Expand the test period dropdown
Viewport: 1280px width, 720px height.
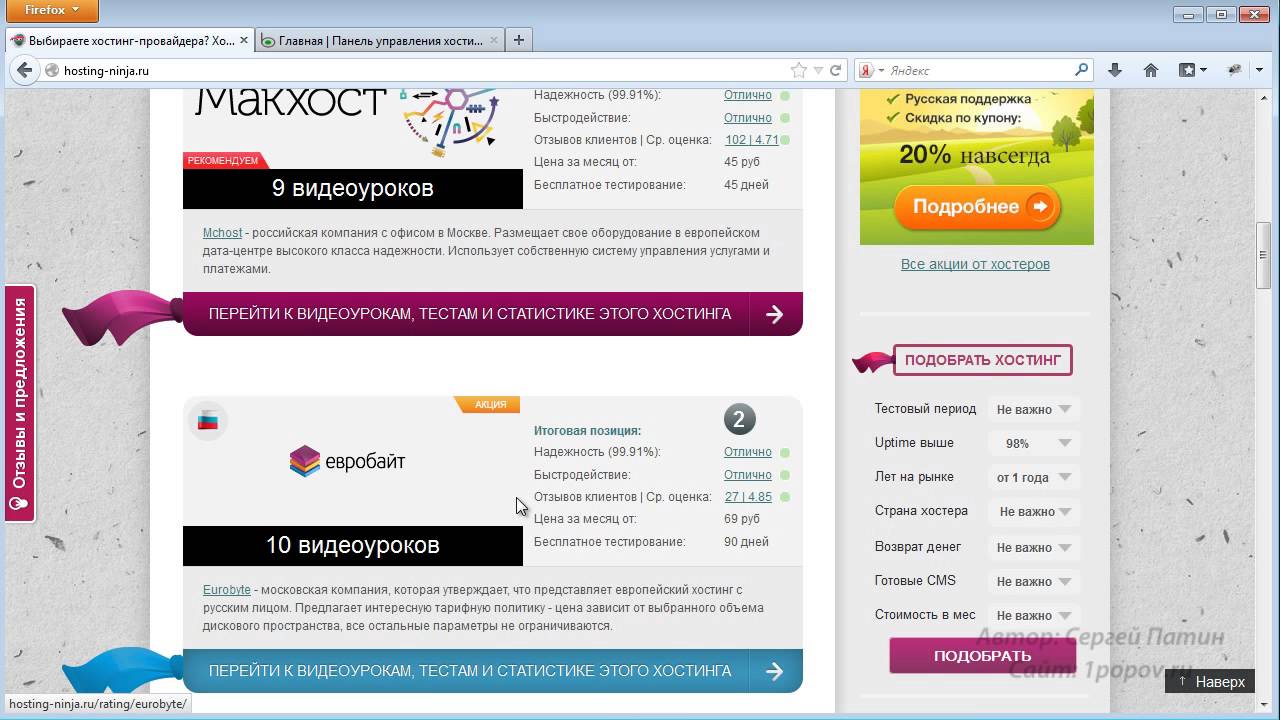click(x=1033, y=409)
